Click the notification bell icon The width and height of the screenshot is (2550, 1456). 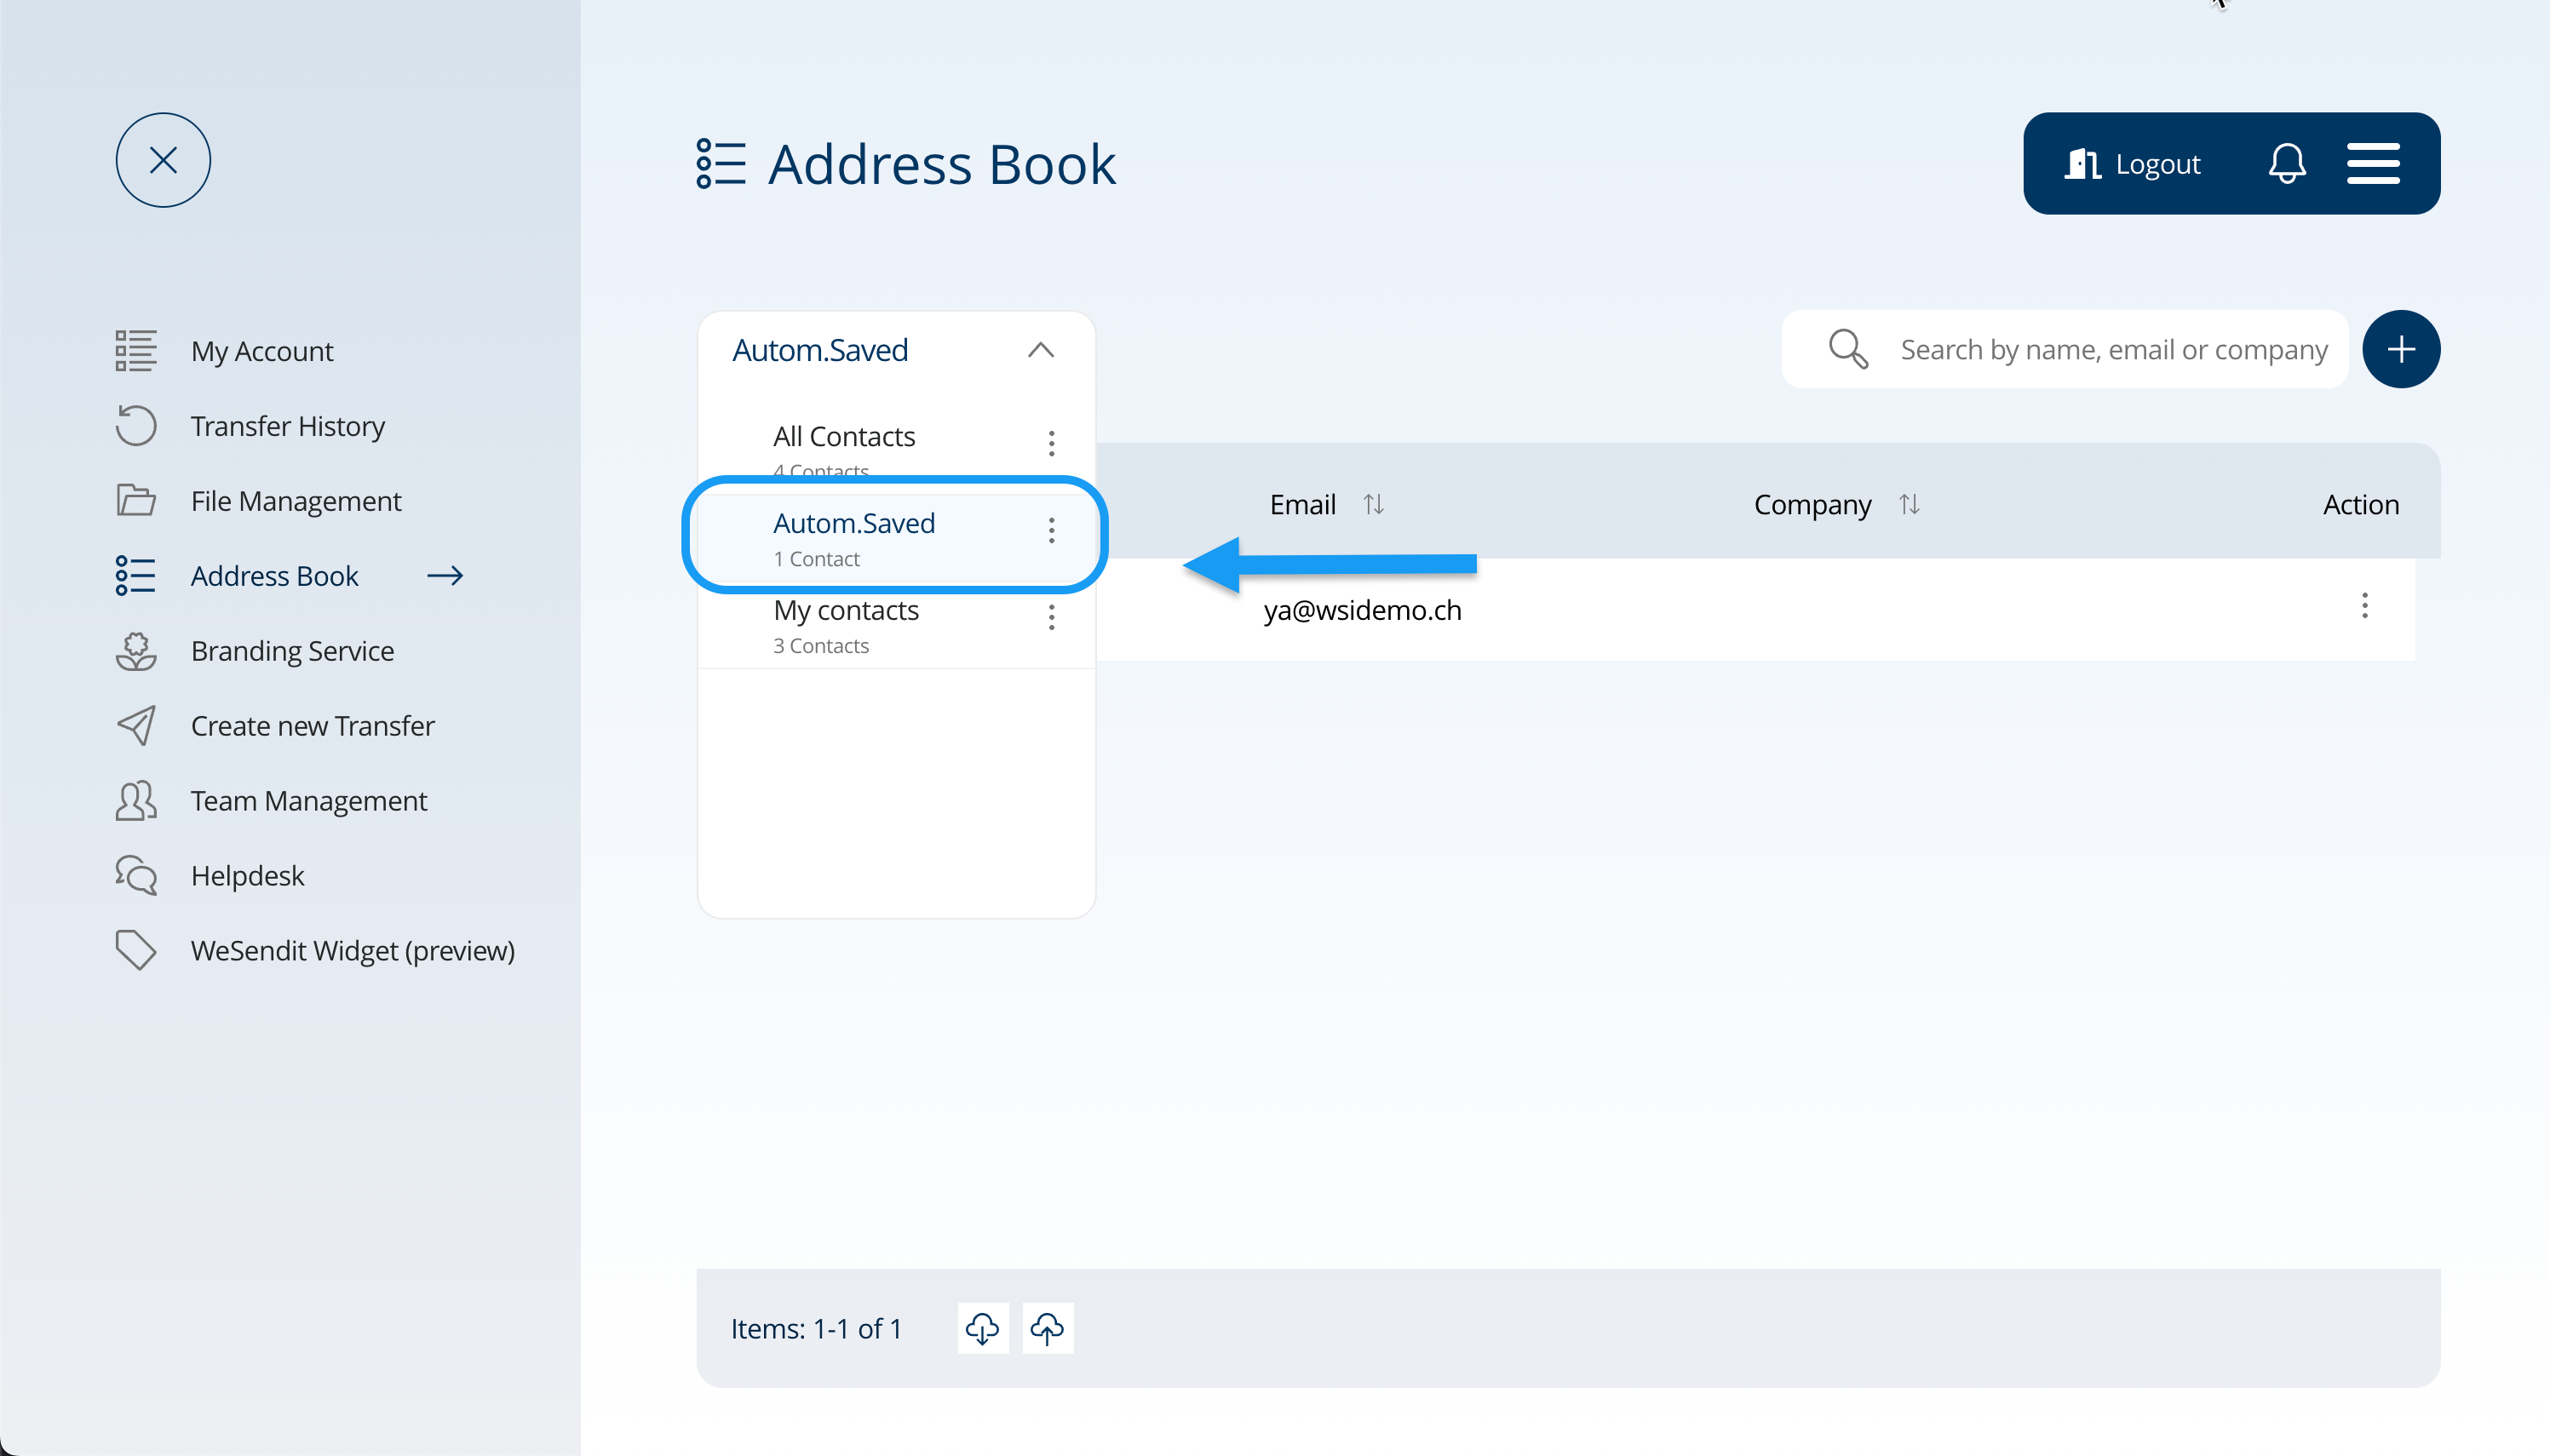(2286, 163)
